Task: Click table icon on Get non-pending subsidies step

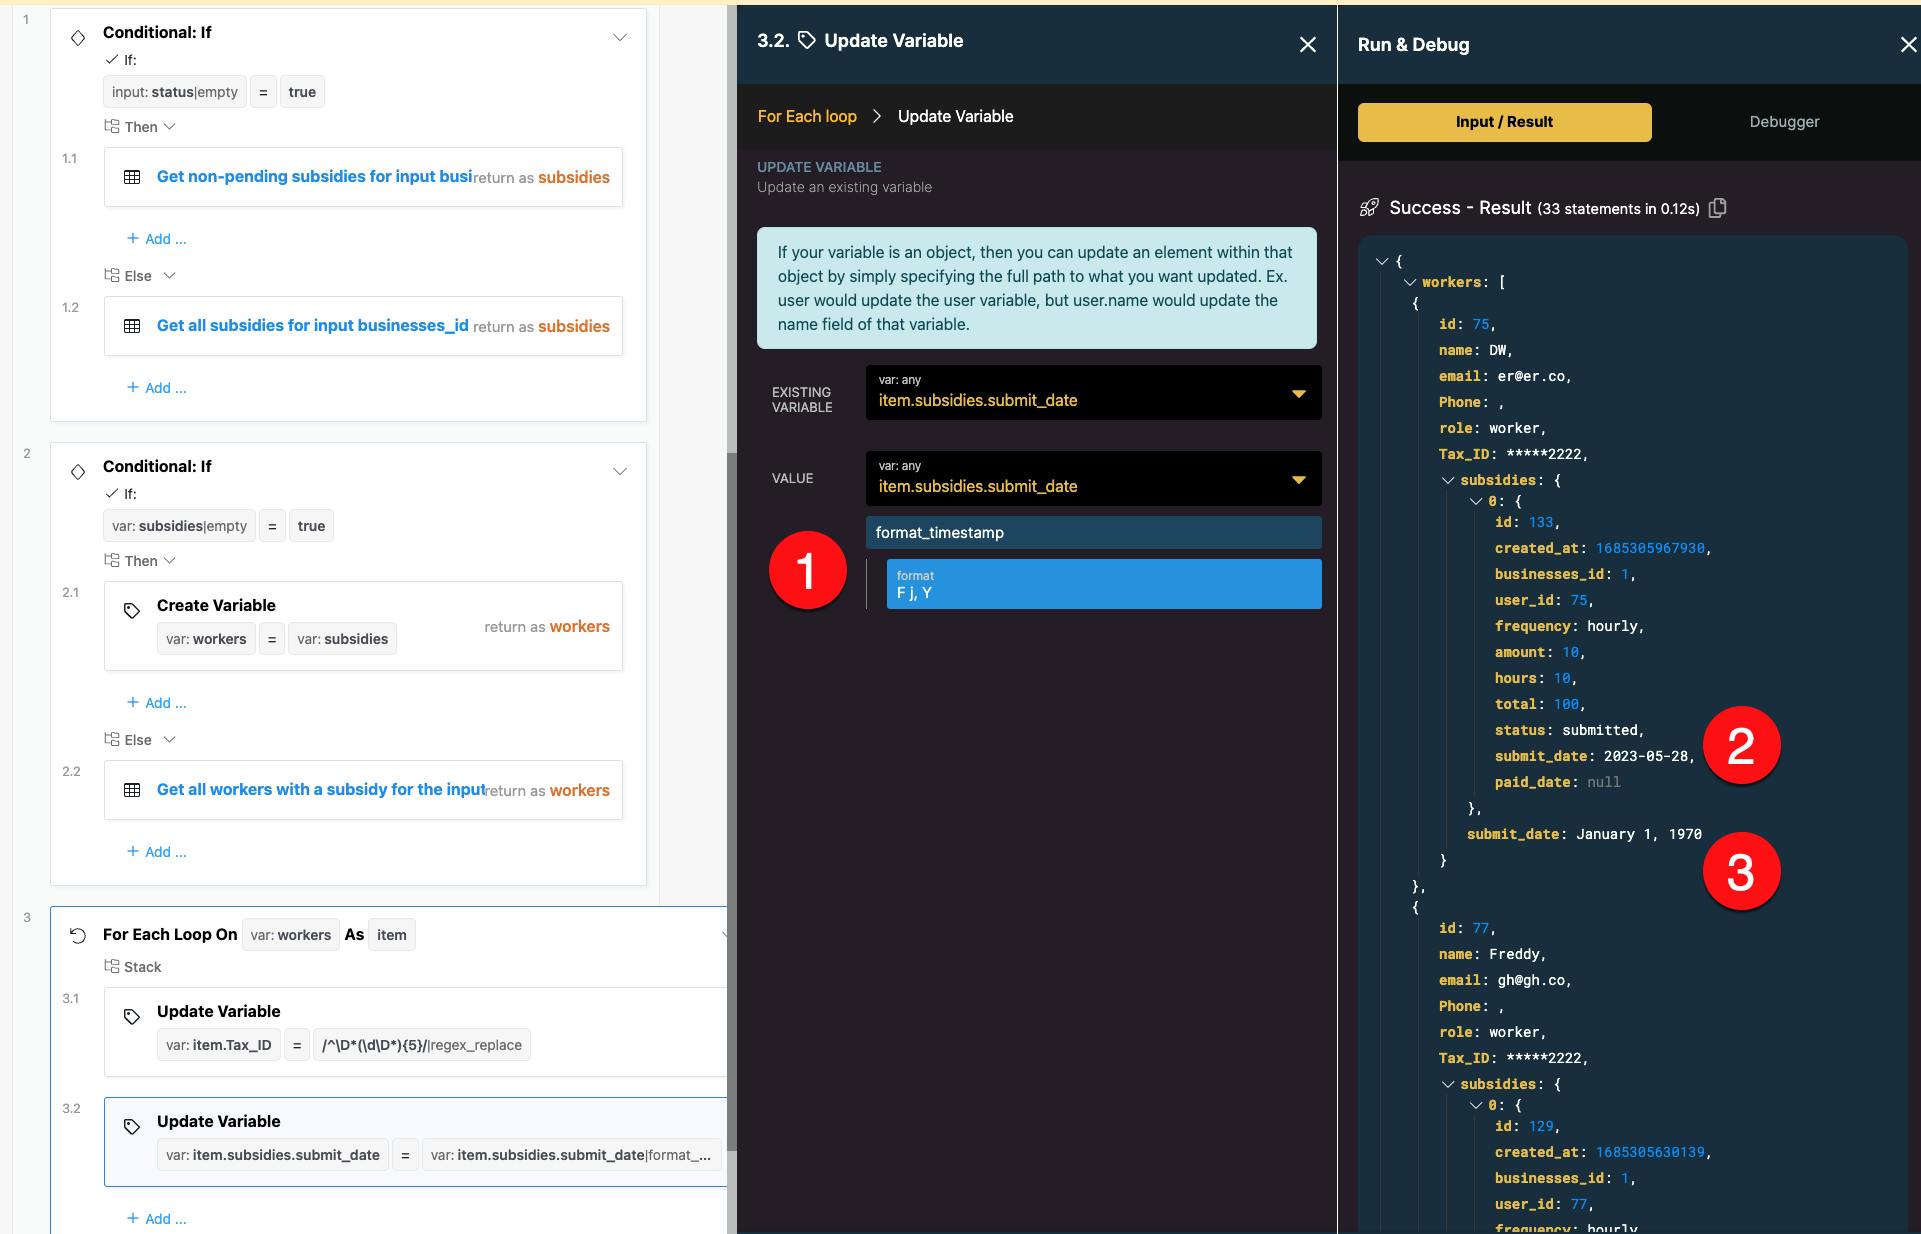Action: [132, 177]
